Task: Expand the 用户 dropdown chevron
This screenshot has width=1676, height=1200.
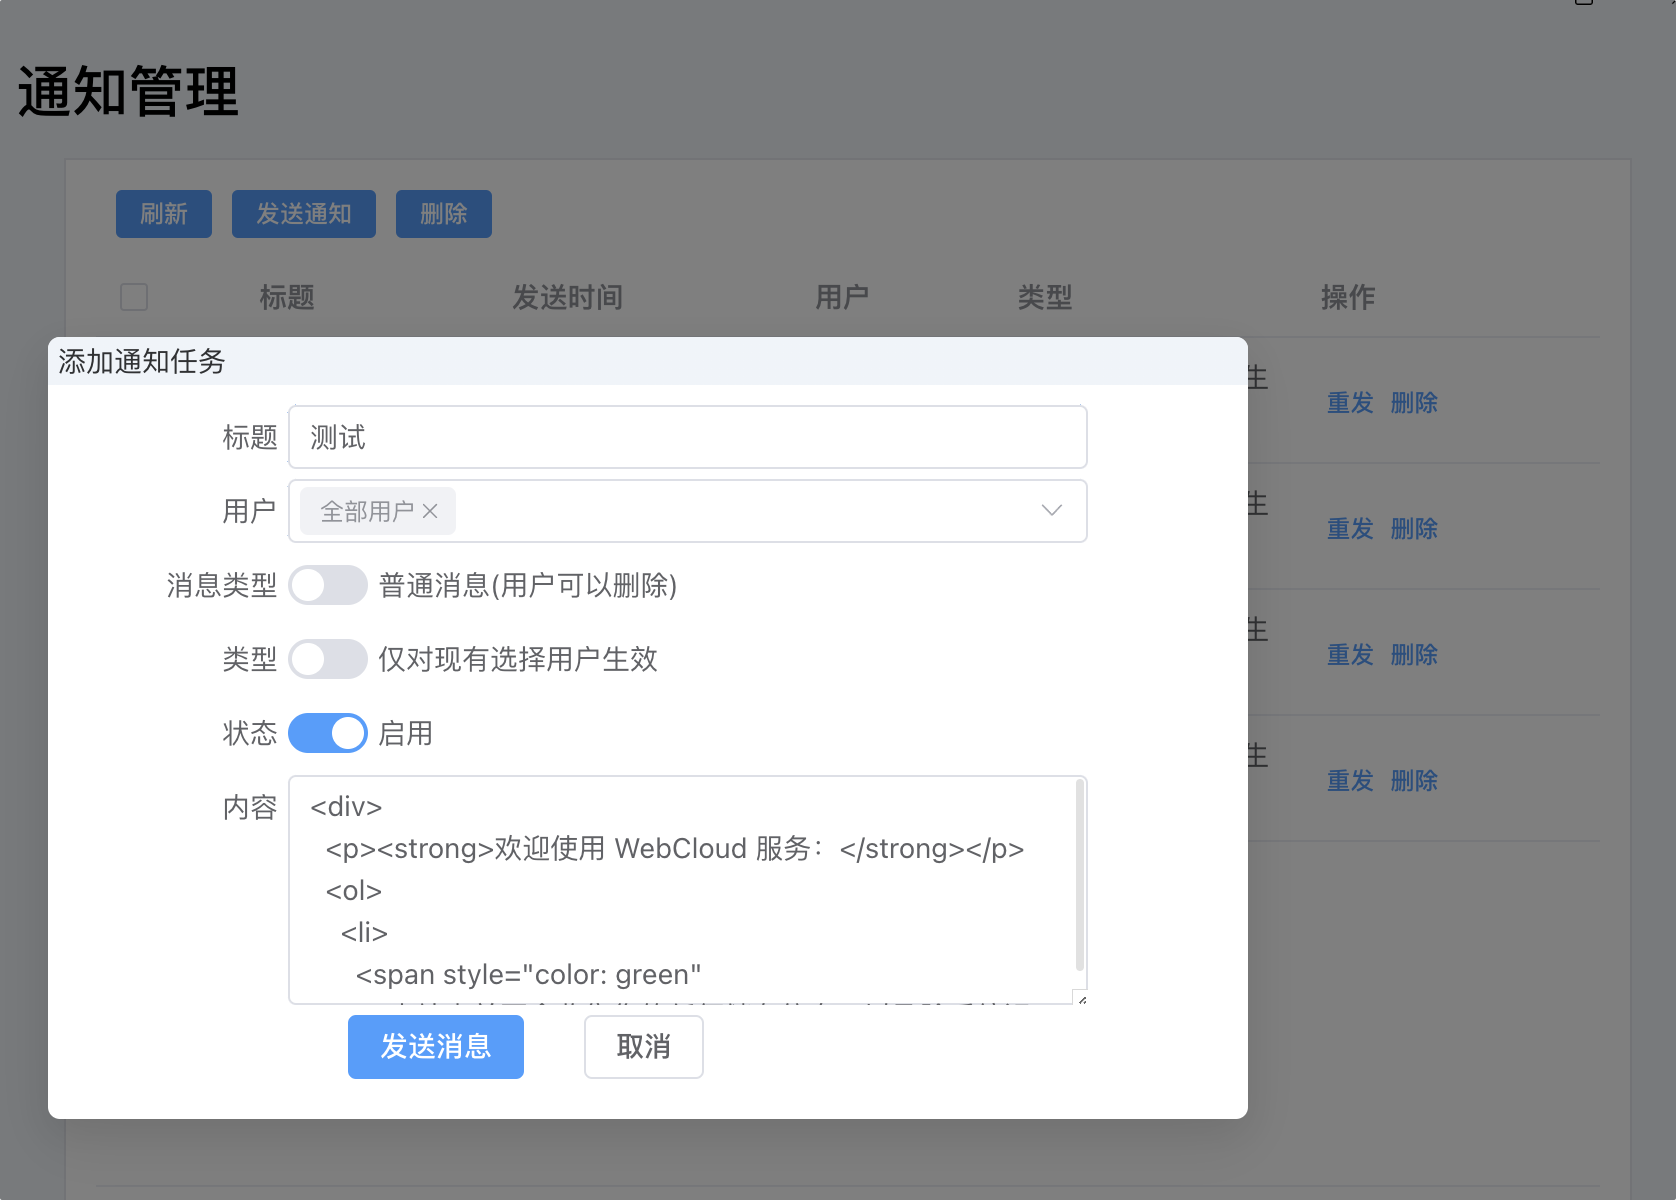Action: 1051,511
